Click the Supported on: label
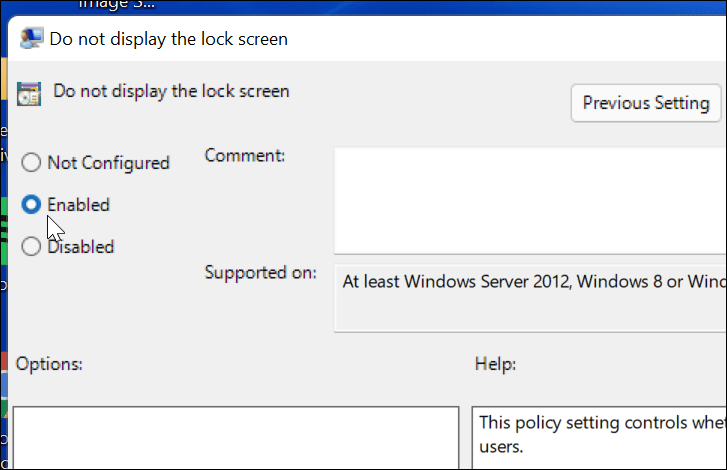727x470 pixels. [x=261, y=272]
